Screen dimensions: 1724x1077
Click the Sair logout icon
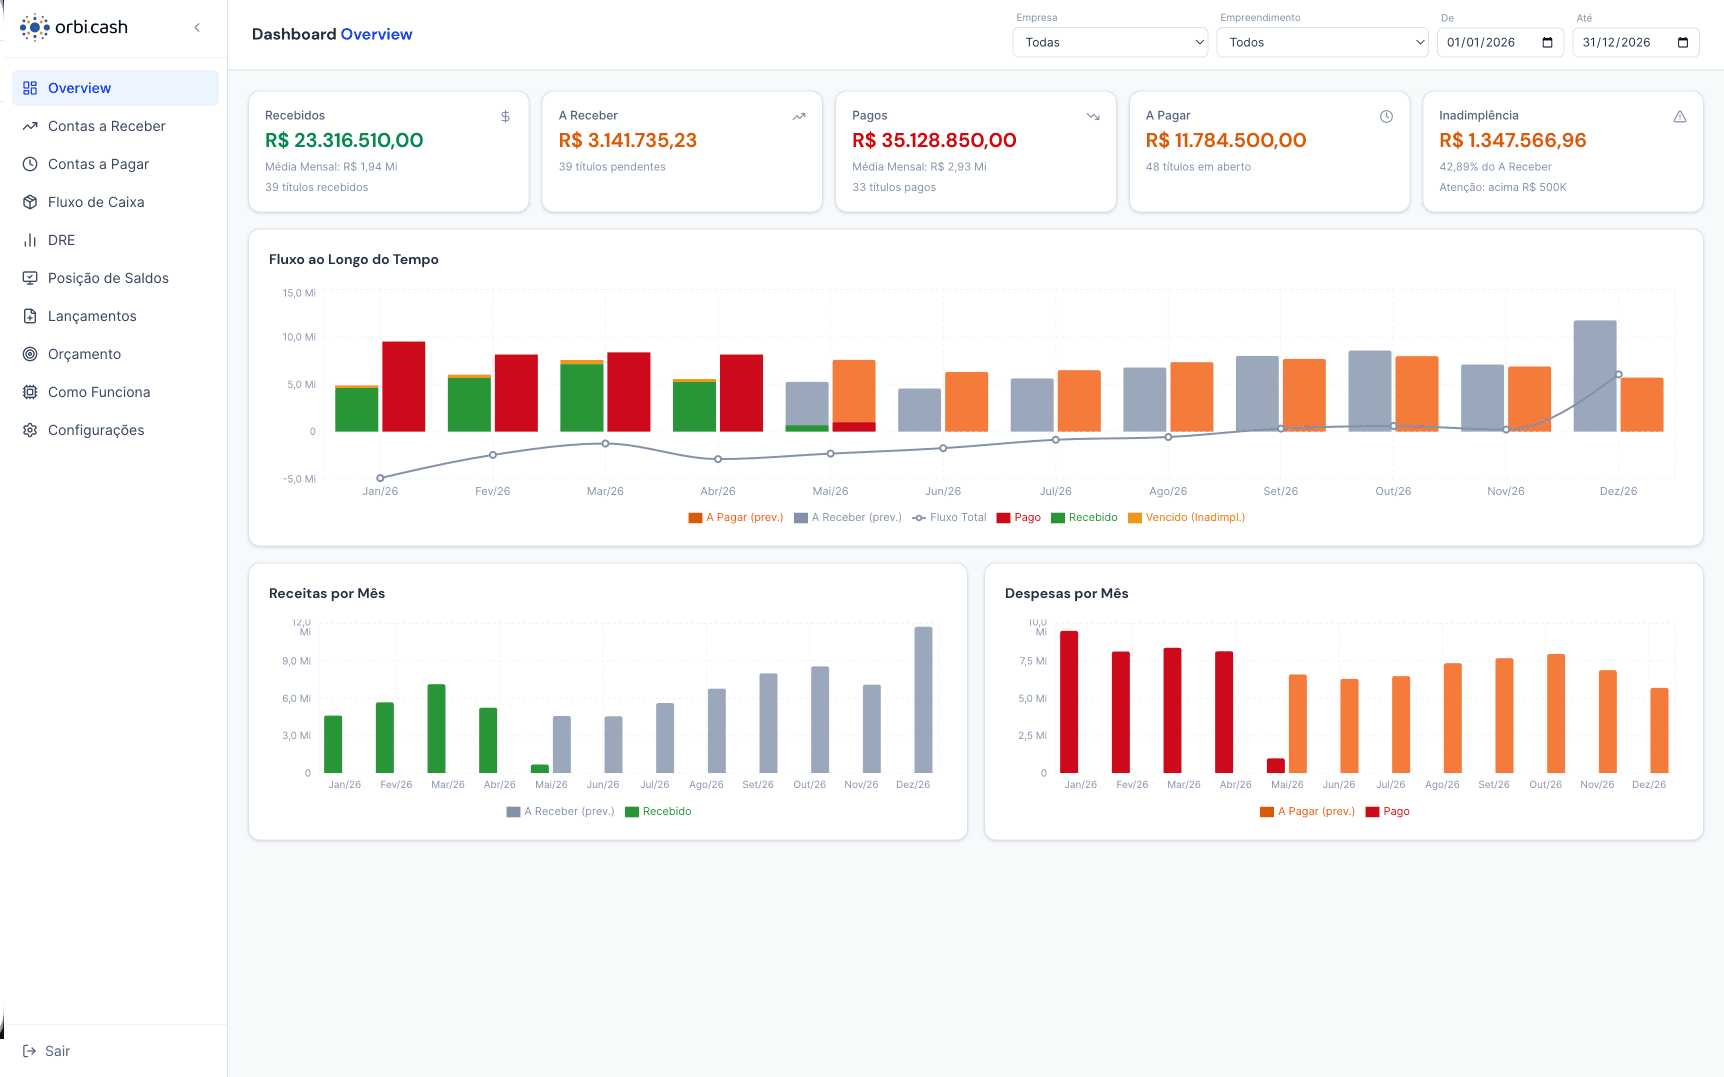(x=29, y=1051)
